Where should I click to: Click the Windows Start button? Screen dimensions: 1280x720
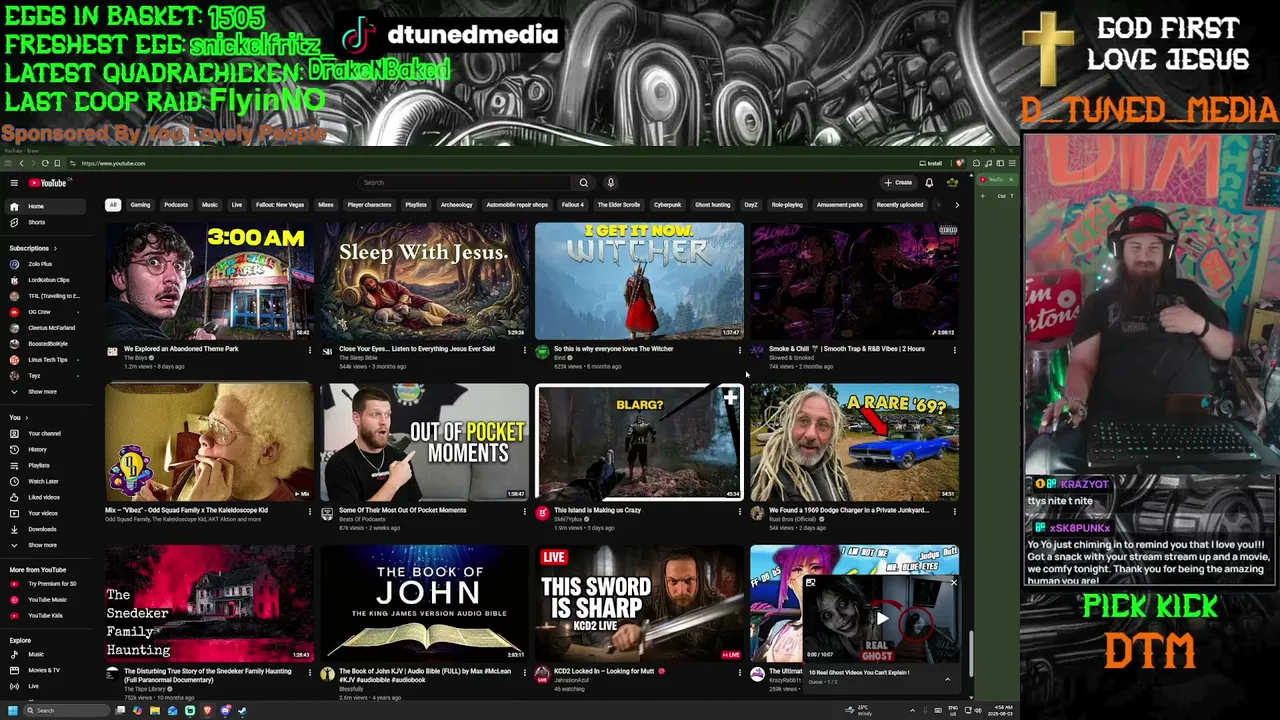(x=12, y=710)
